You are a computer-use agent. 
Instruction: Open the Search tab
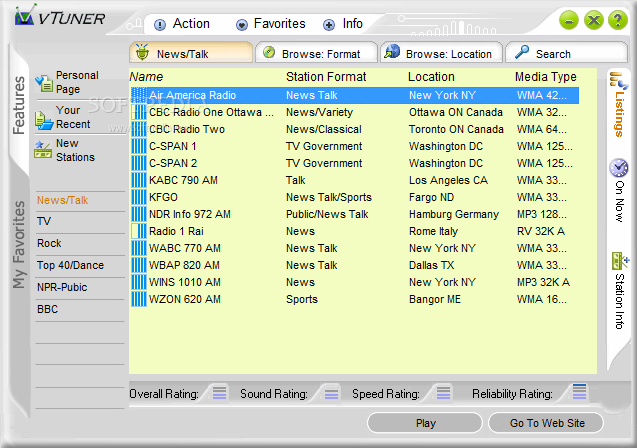point(566,53)
